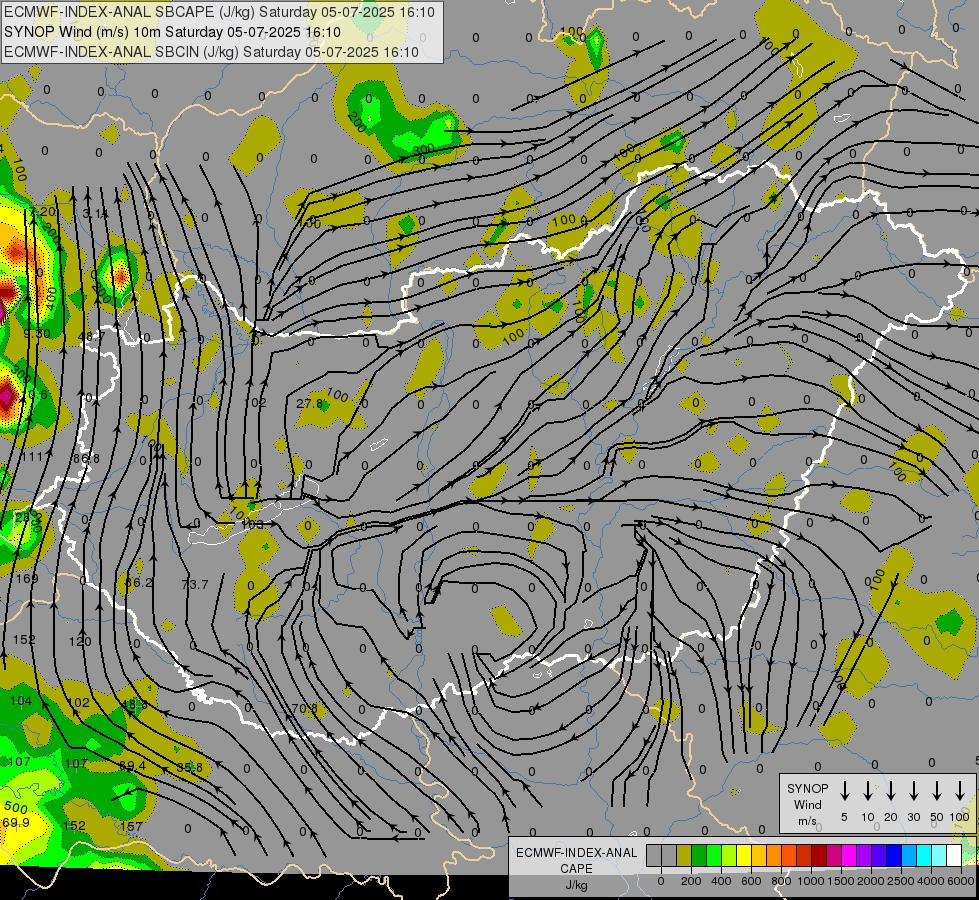Click the 'CAPE' label in the legend

tap(576, 869)
